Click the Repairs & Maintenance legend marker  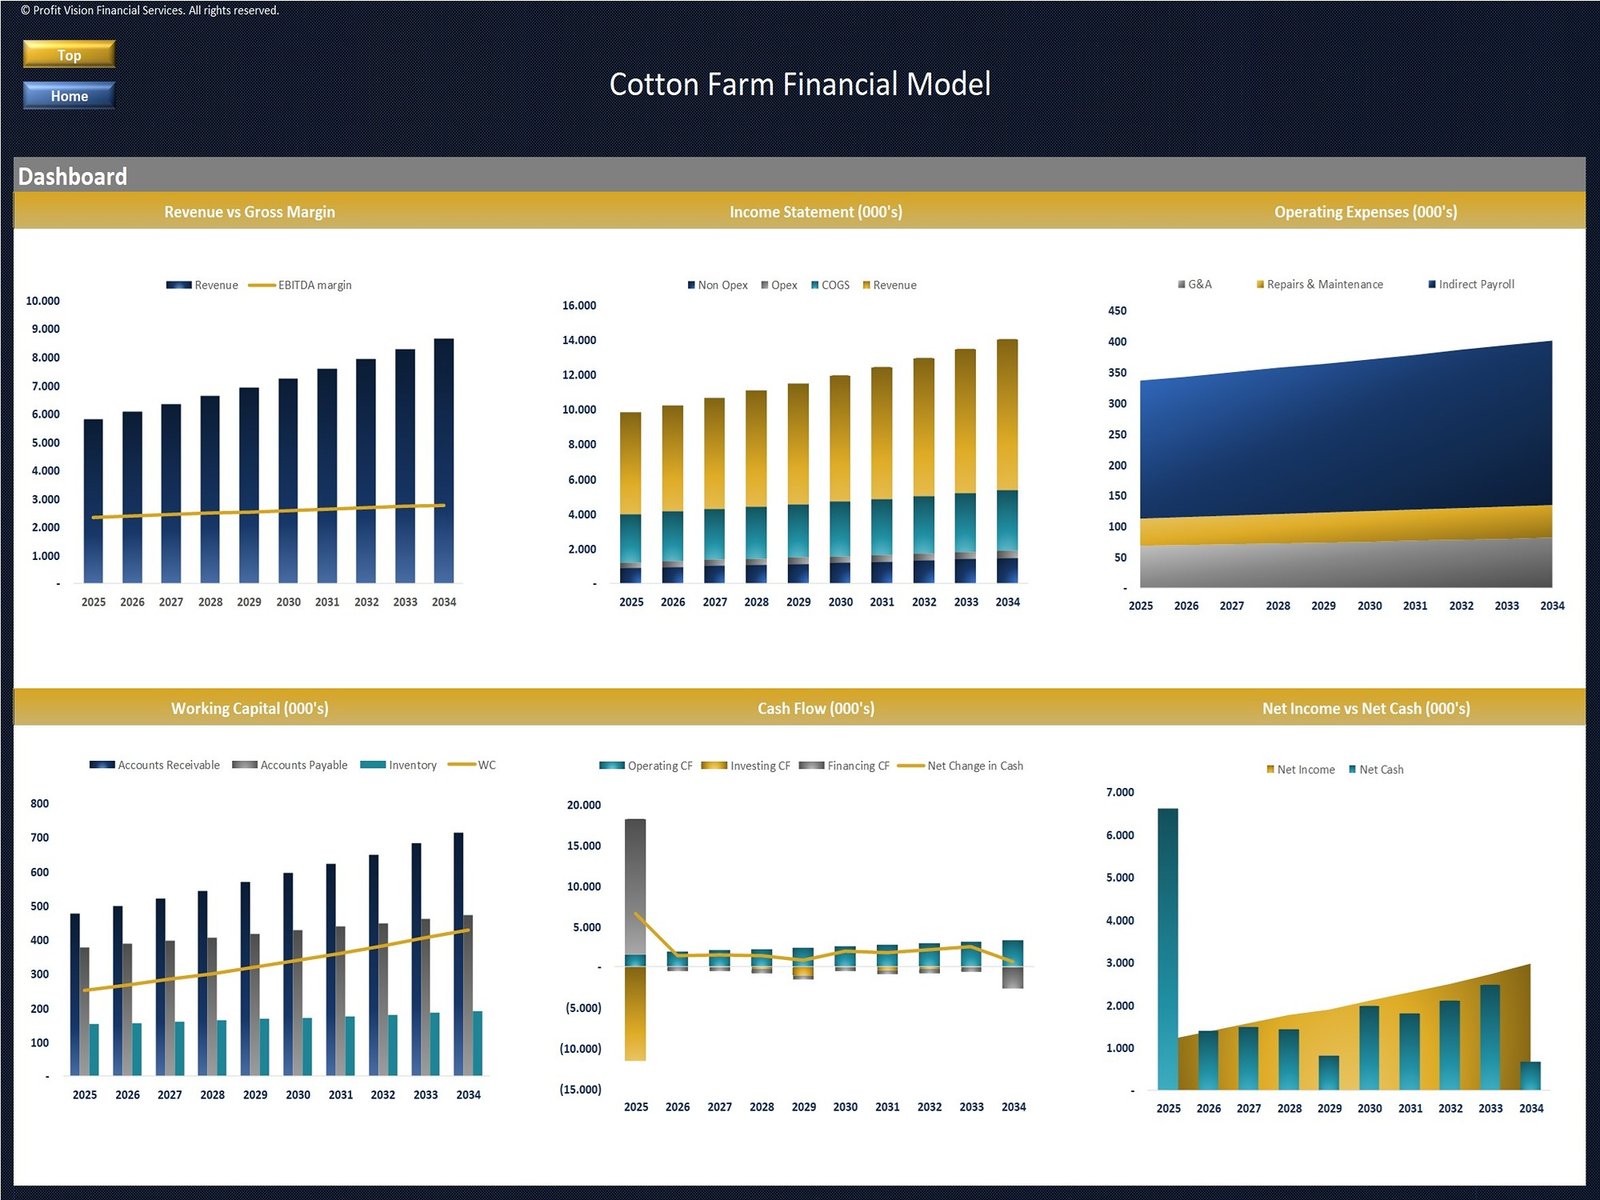[x=1260, y=285]
